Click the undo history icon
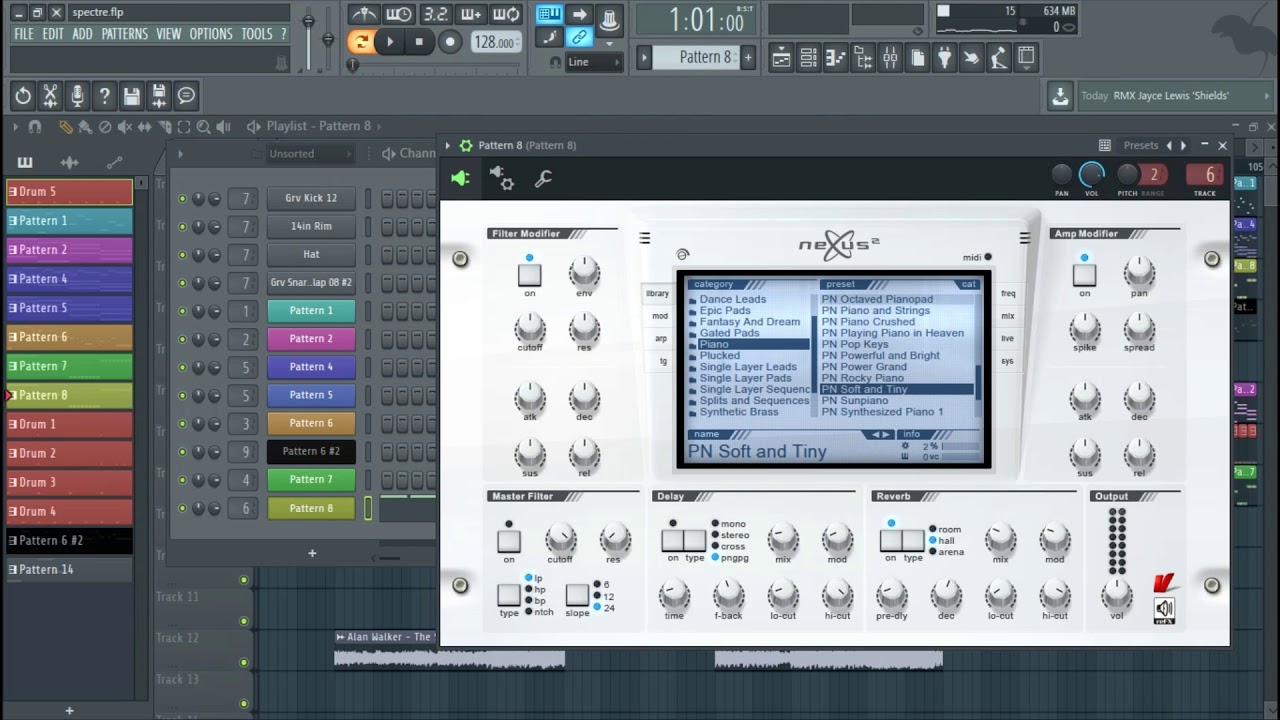Screen dimensions: 1280x720 pos(23,96)
